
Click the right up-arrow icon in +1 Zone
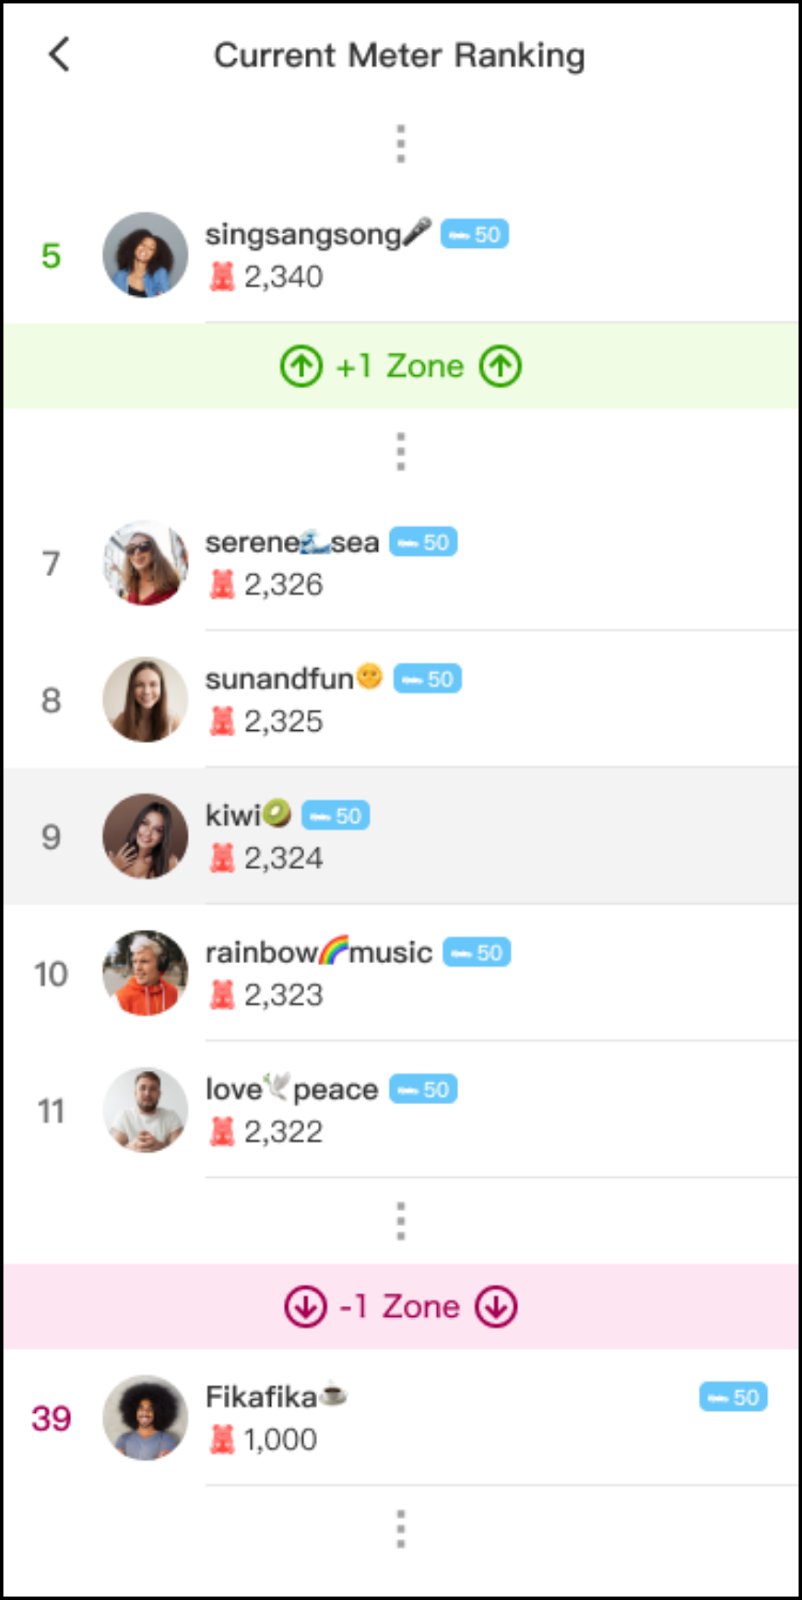click(x=501, y=366)
